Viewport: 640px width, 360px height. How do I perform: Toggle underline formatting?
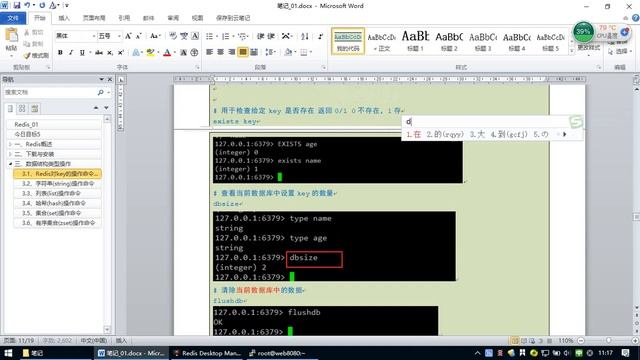tap(82, 52)
